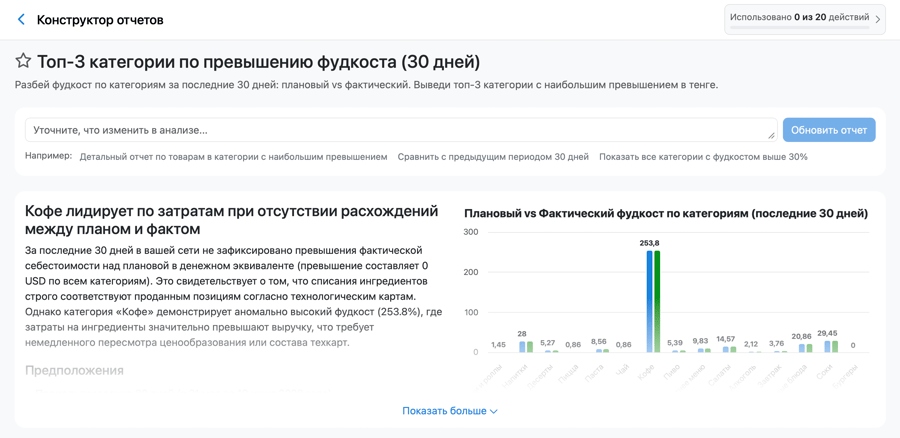Click the value label 8,56 above Паста
This screenshot has width=900, height=438.
pyautogui.click(x=599, y=341)
